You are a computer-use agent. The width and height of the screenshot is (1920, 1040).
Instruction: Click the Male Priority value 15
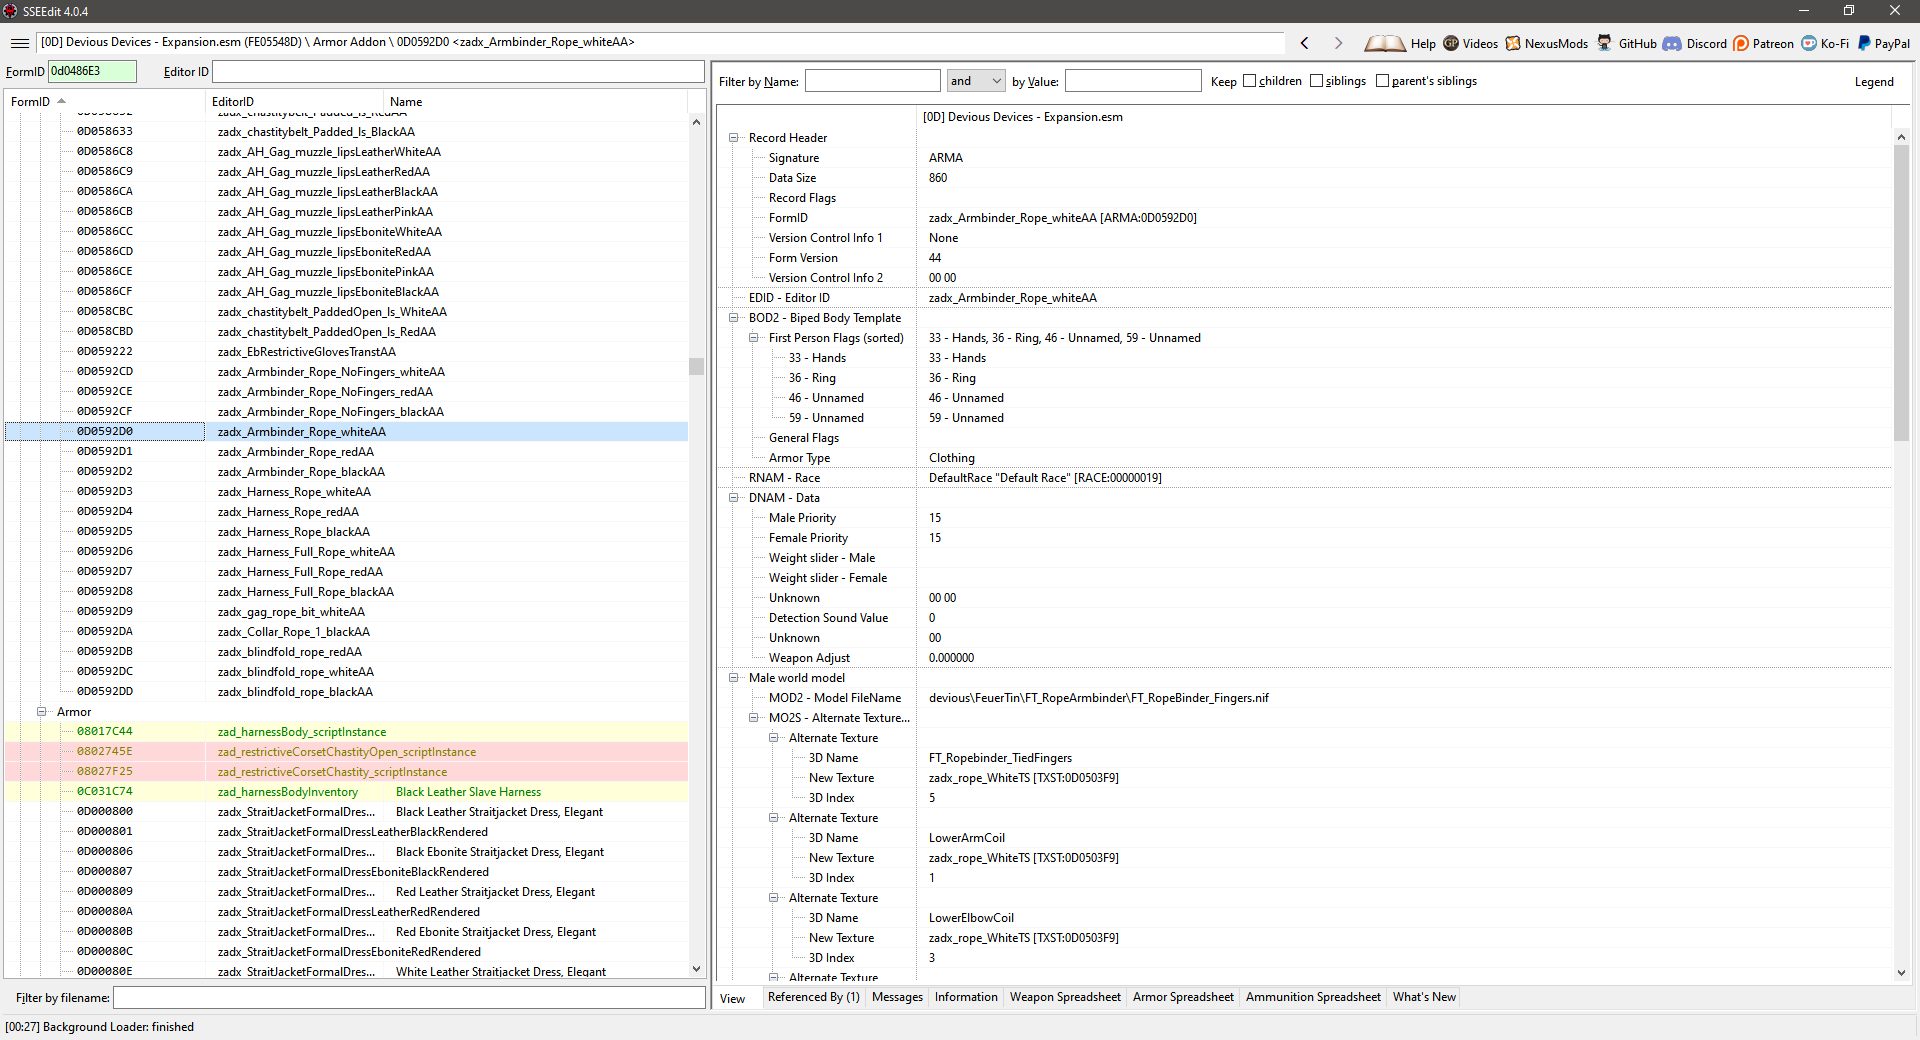click(x=934, y=518)
